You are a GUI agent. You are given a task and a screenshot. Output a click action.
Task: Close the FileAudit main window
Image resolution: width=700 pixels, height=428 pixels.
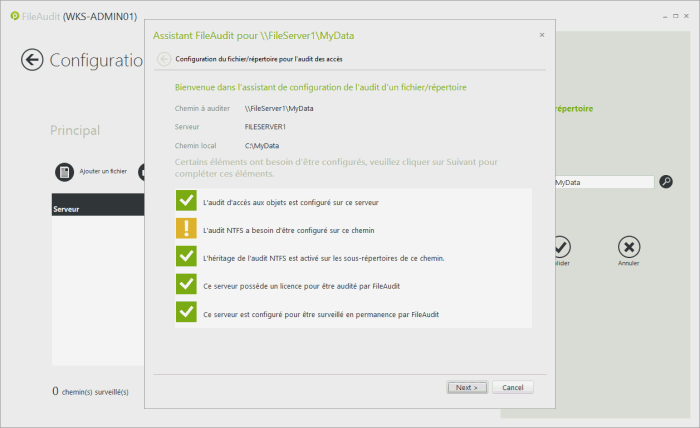coord(686,16)
